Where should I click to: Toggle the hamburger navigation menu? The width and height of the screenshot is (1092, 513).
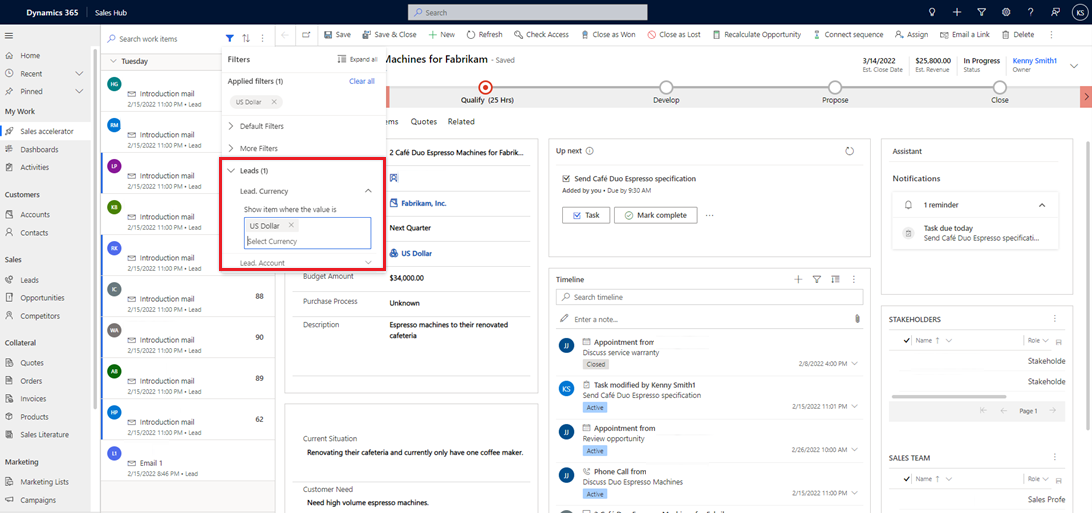[x=8, y=35]
